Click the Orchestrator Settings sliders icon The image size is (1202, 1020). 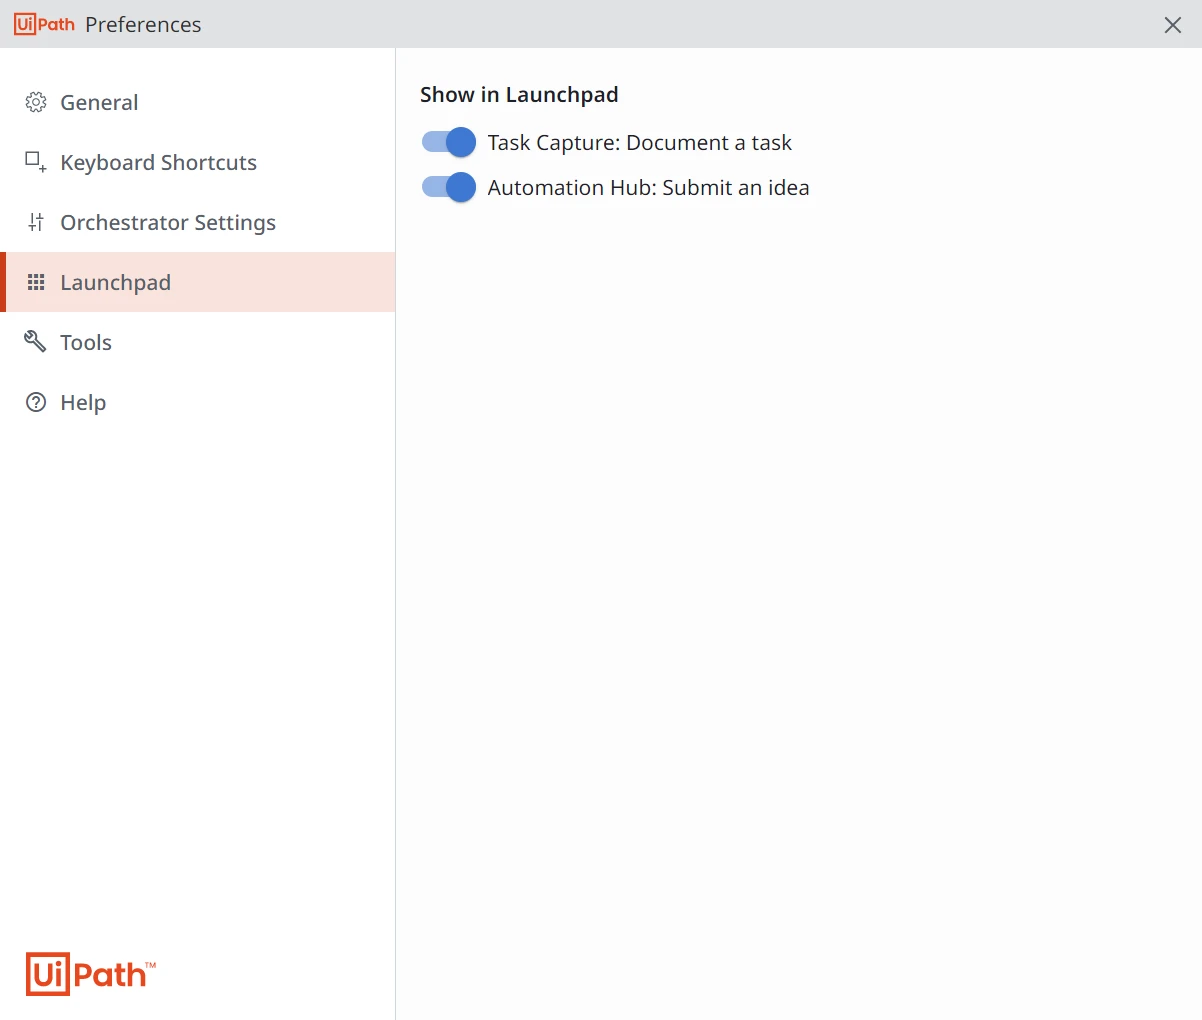tap(36, 222)
